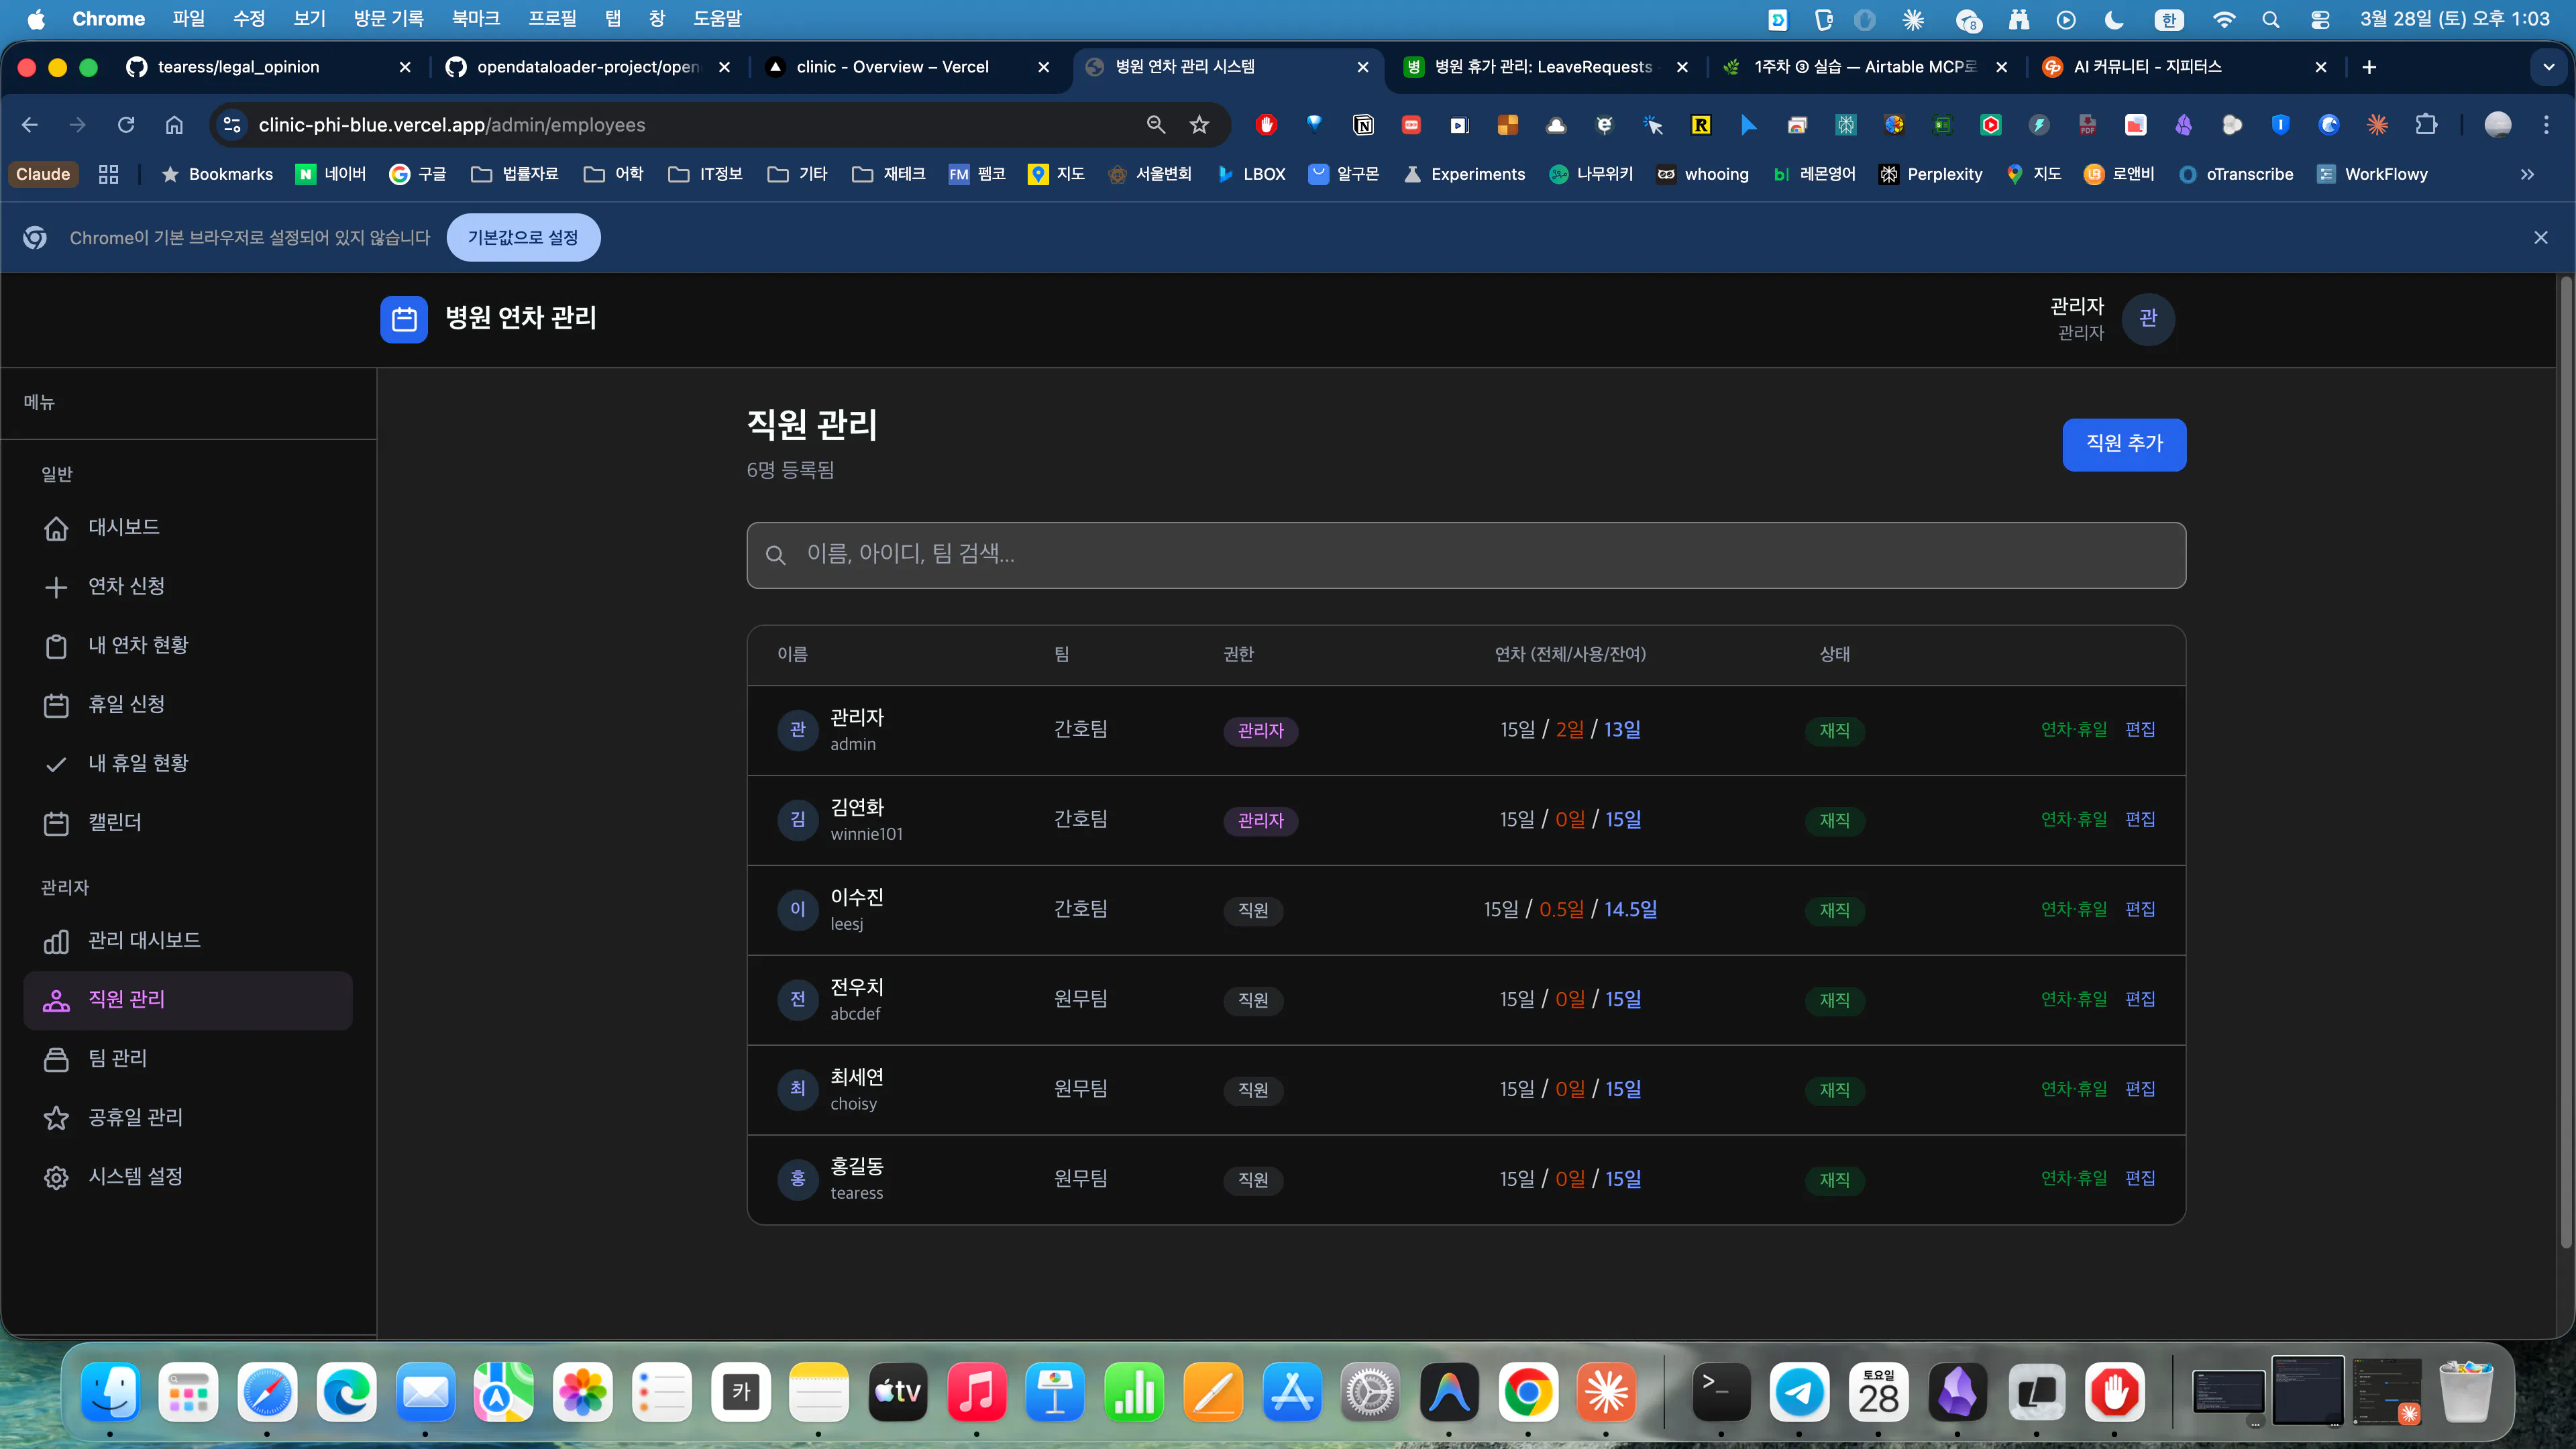Click 기본값으로 설정 button
The height and width of the screenshot is (1449, 2576).
(523, 237)
